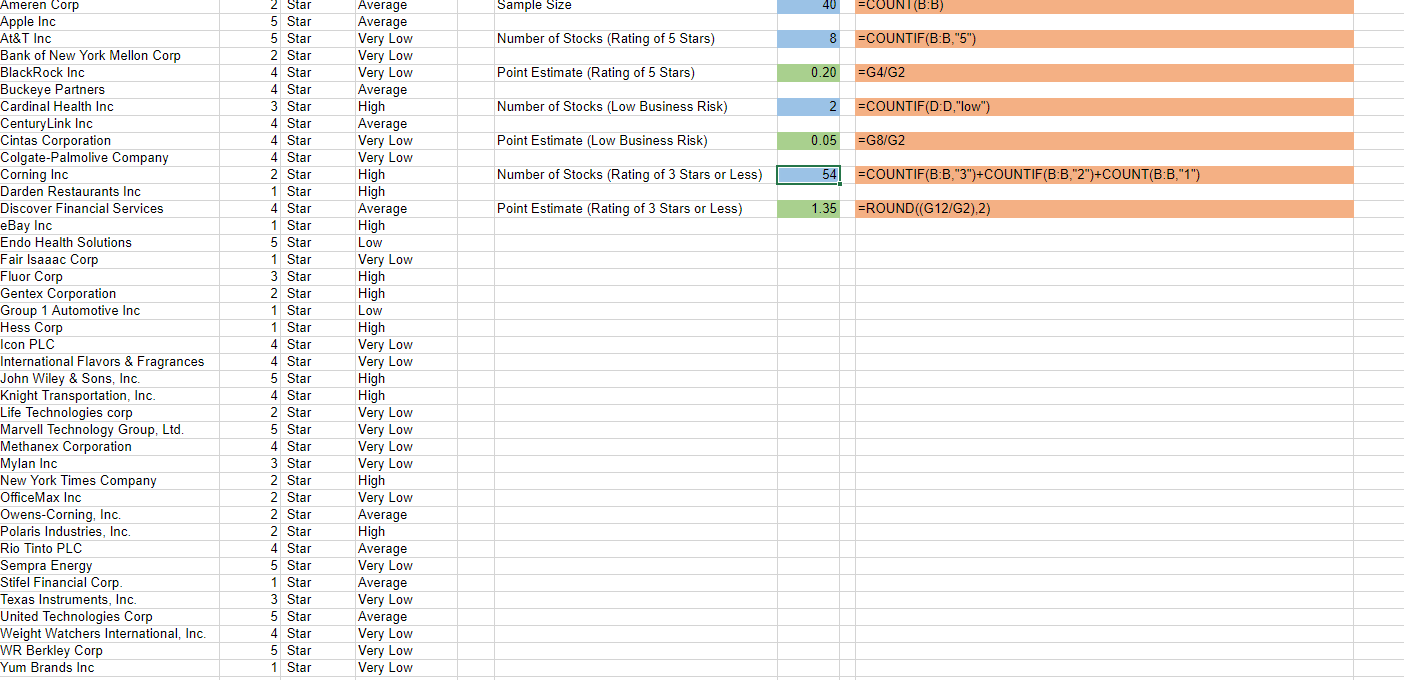The image size is (1404, 680).
Task: Click the Point Estimate value 0.20
Action: pyautogui.click(x=808, y=72)
